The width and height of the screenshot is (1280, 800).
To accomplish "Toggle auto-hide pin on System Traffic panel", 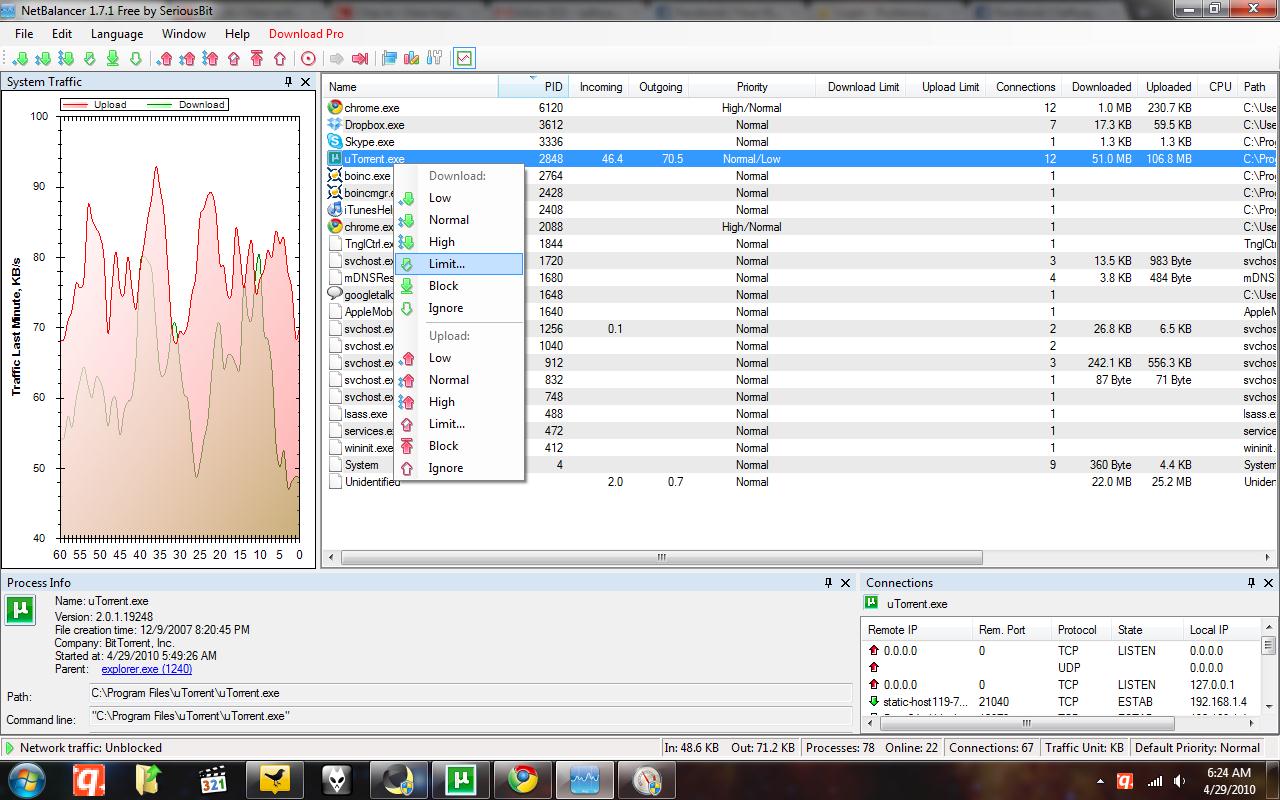I will pyautogui.click(x=289, y=82).
